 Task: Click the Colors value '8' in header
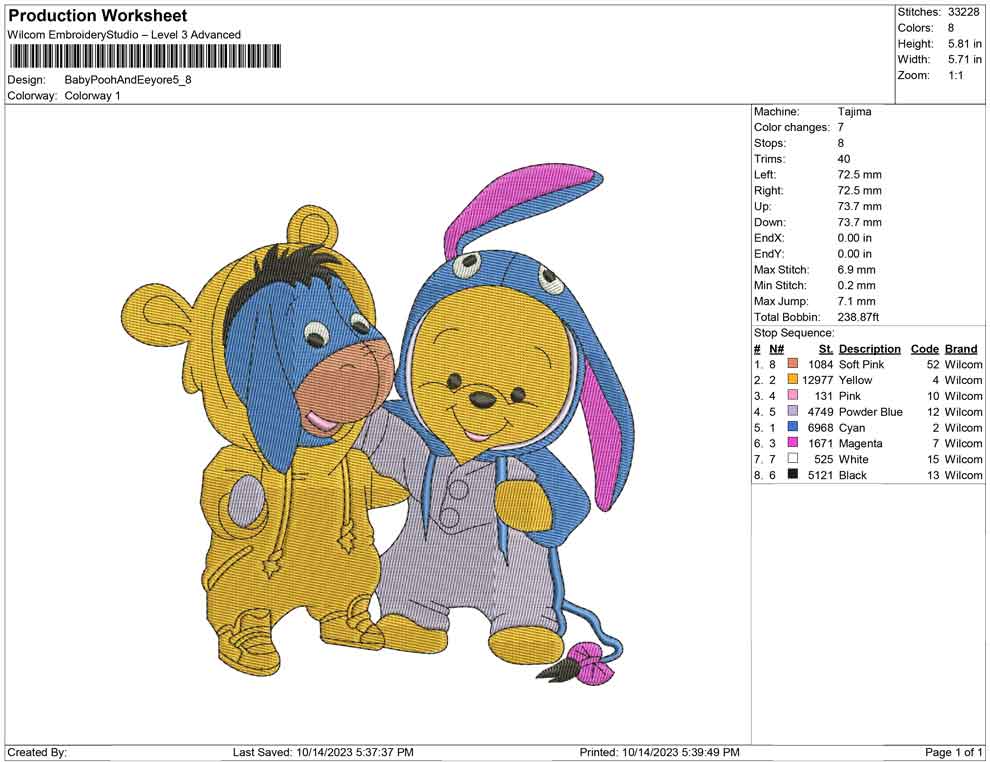point(951,28)
